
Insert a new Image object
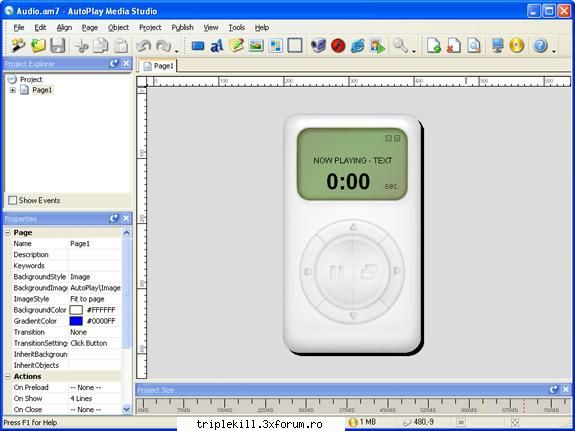pyautogui.click(x=256, y=46)
